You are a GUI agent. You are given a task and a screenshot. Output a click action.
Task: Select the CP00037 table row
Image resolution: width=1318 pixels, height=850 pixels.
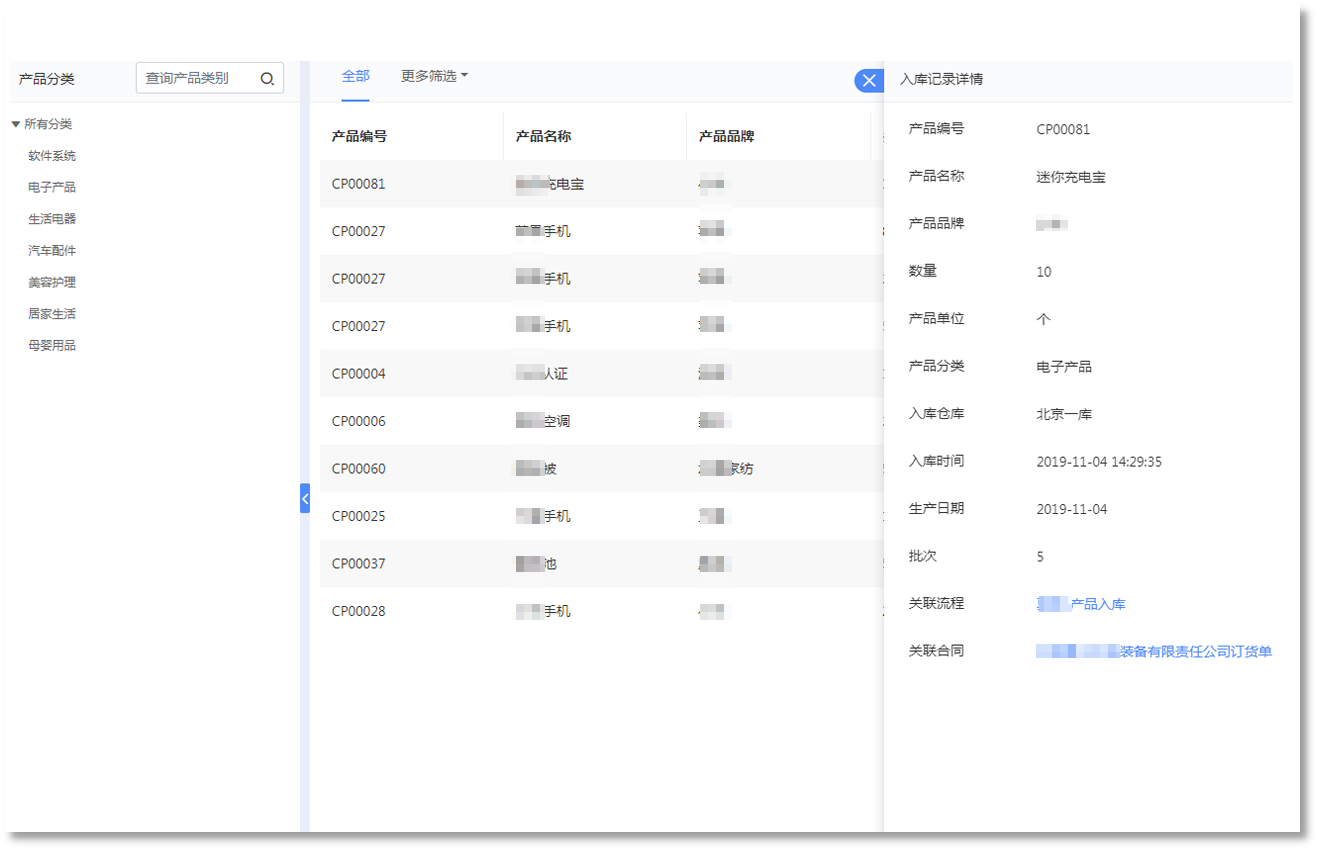click(x=602, y=564)
